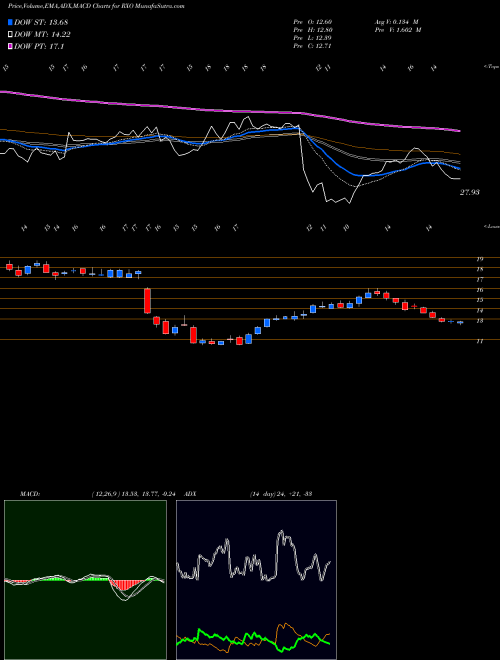The image size is (500, 660).
Task: Click the MACD (12,26,9) values text
Action: [136, 494]
